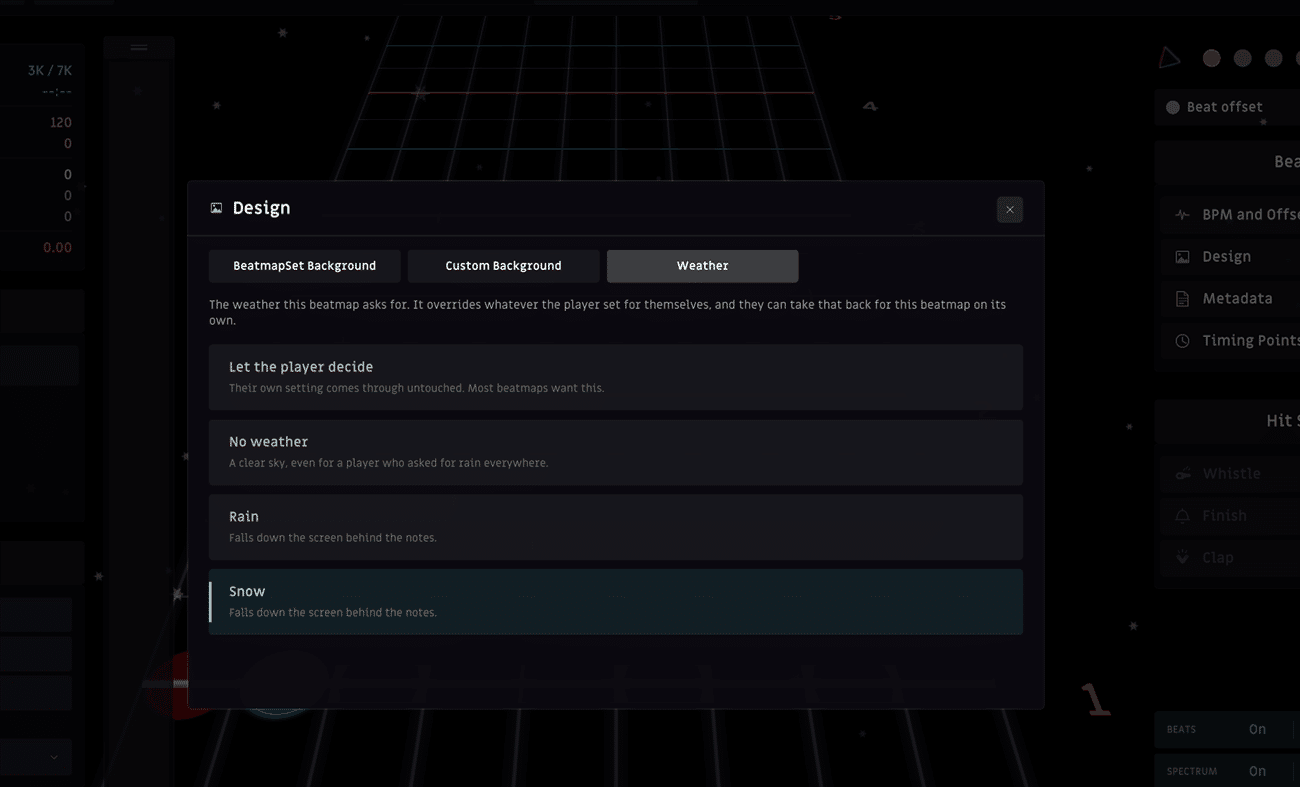Click the Design dialog title
This screenshot has width=1300, height=787.
click(x=261, y=208)
